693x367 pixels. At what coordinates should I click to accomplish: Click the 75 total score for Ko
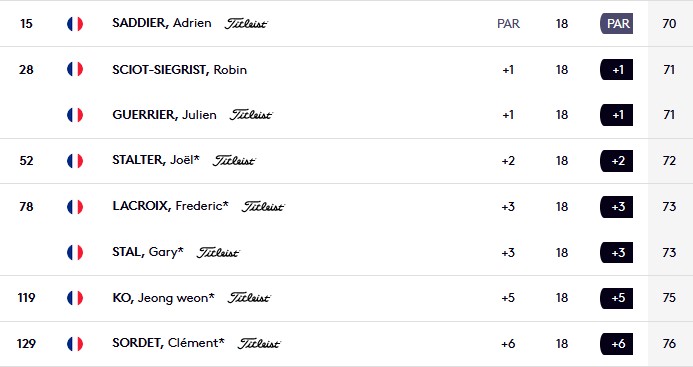669,298
